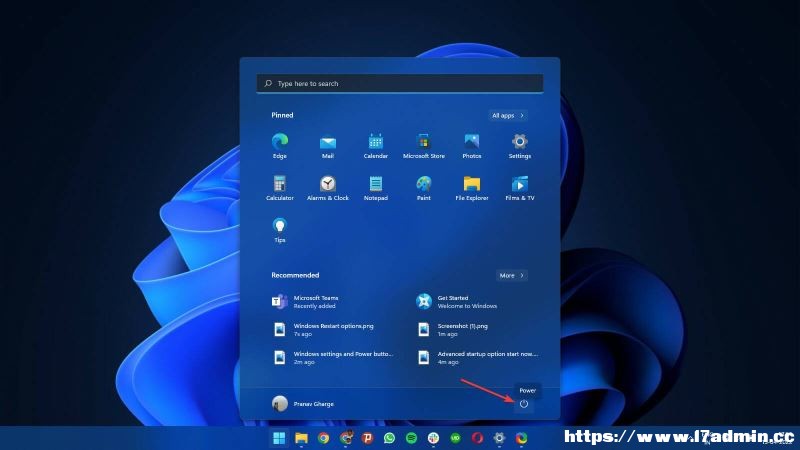Open Settings gear on taskbar
Image resolution: width=800 pixels, height=450 pixels.
click(499, 438)
